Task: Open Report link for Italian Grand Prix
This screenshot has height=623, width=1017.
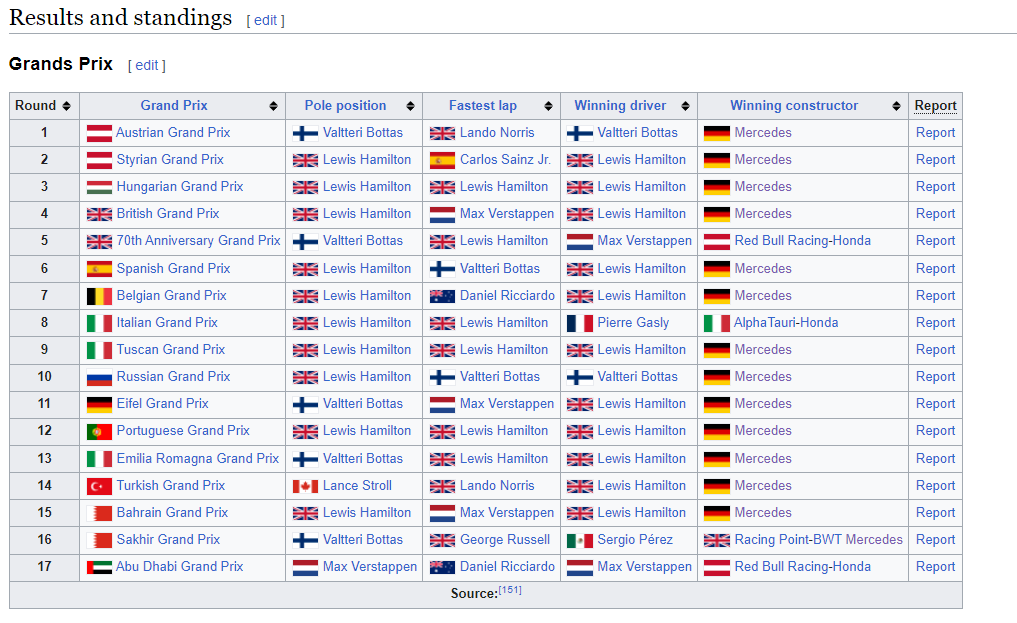Action: [935, 322]
